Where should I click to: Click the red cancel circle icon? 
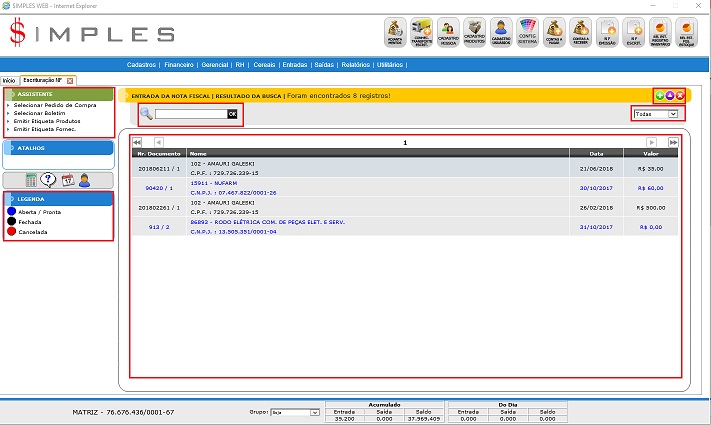[680, 95]
